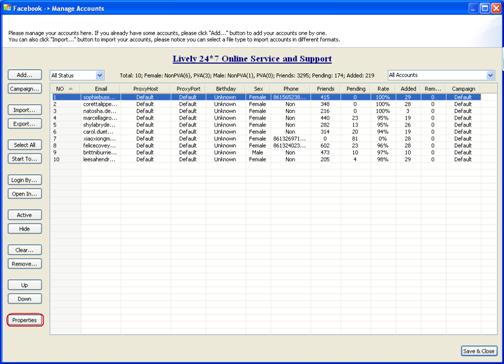The width and height of the screenshot is (504, 364).
Task: Click Select All accounts button
Action: coord(25,145)
